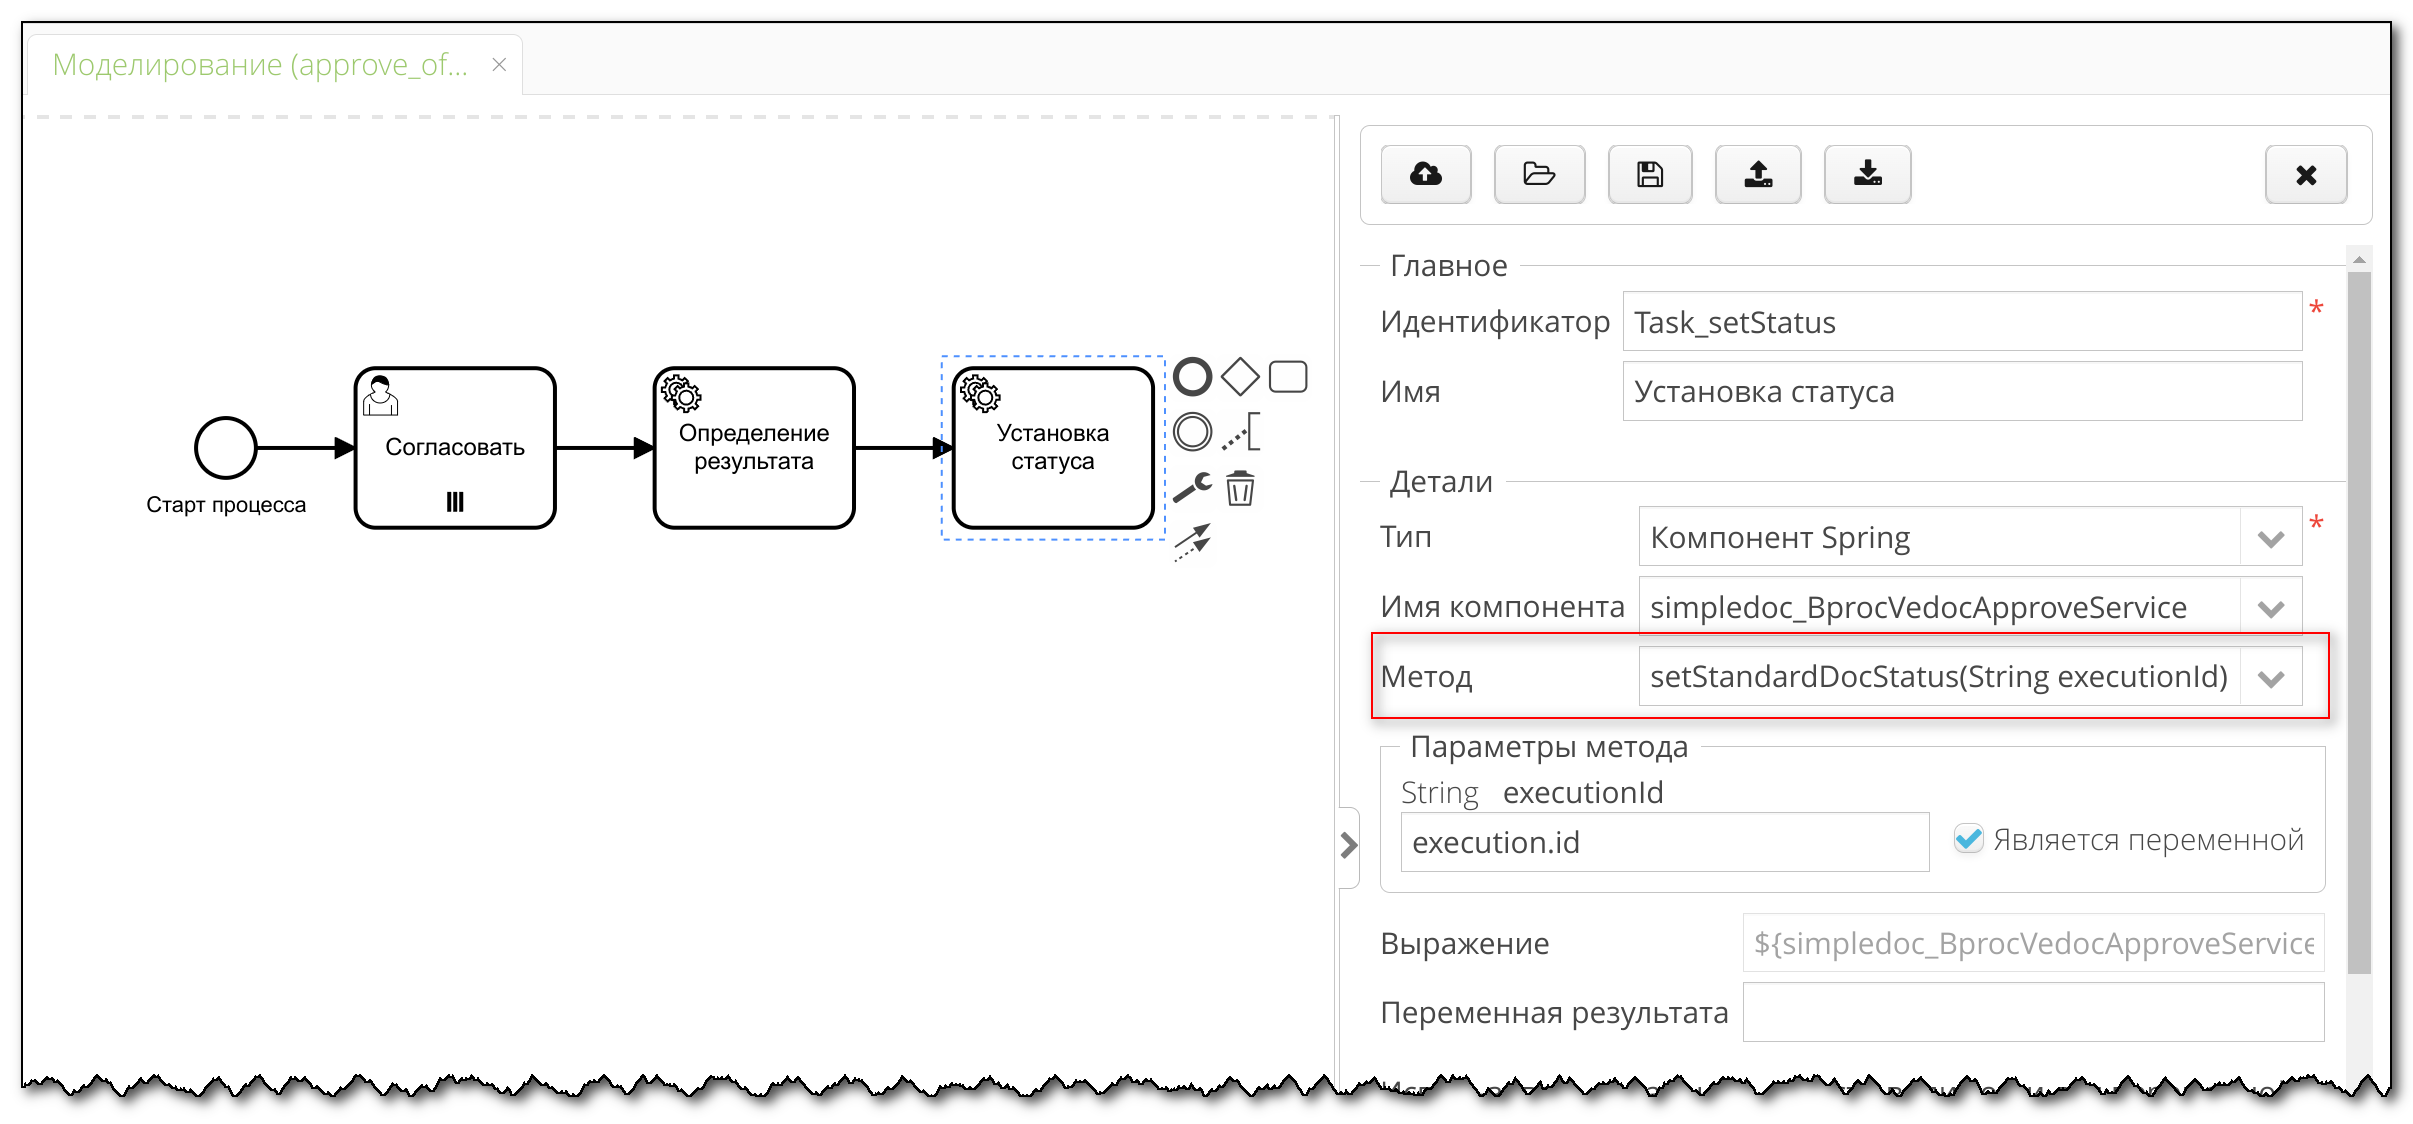Append task using rectangle icon
2413x1124 pixels.
tap(1290, 377)
